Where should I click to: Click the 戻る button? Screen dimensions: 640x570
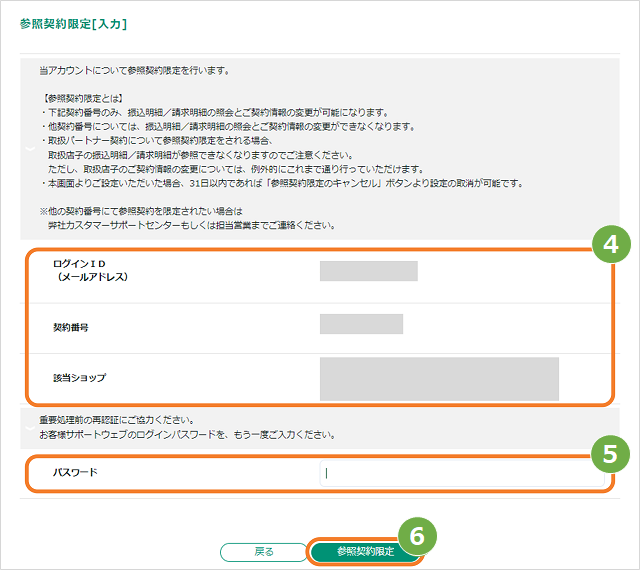click(x=263, y=552)
